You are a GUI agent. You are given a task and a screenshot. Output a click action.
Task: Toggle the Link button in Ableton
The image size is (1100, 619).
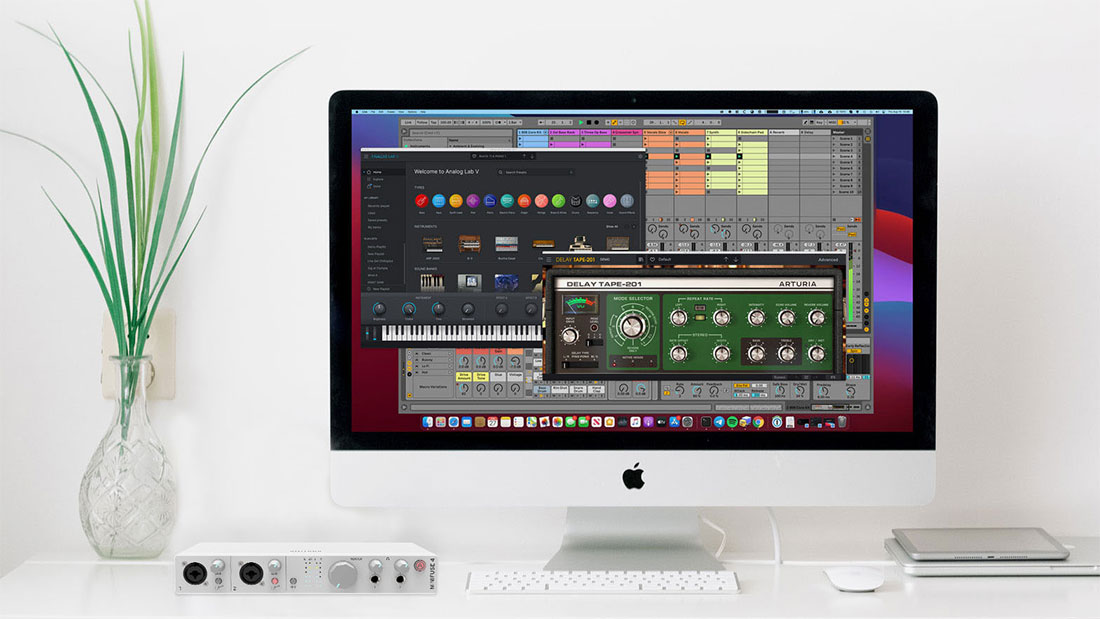408,122
